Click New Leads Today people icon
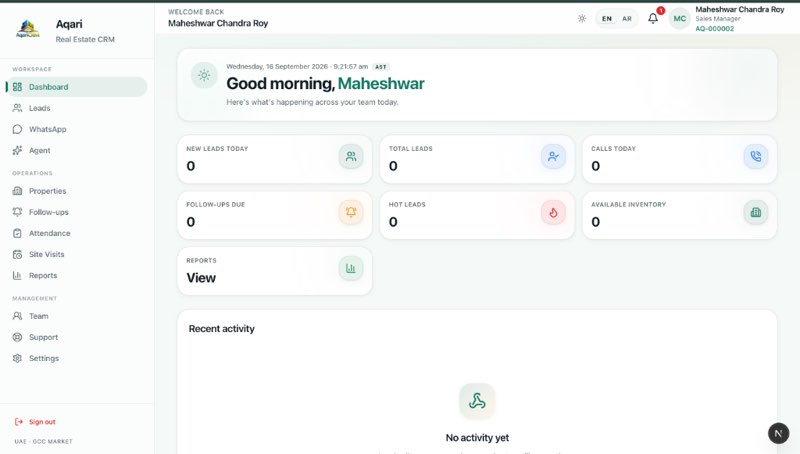The image size is (800, 454). point(351,157)
